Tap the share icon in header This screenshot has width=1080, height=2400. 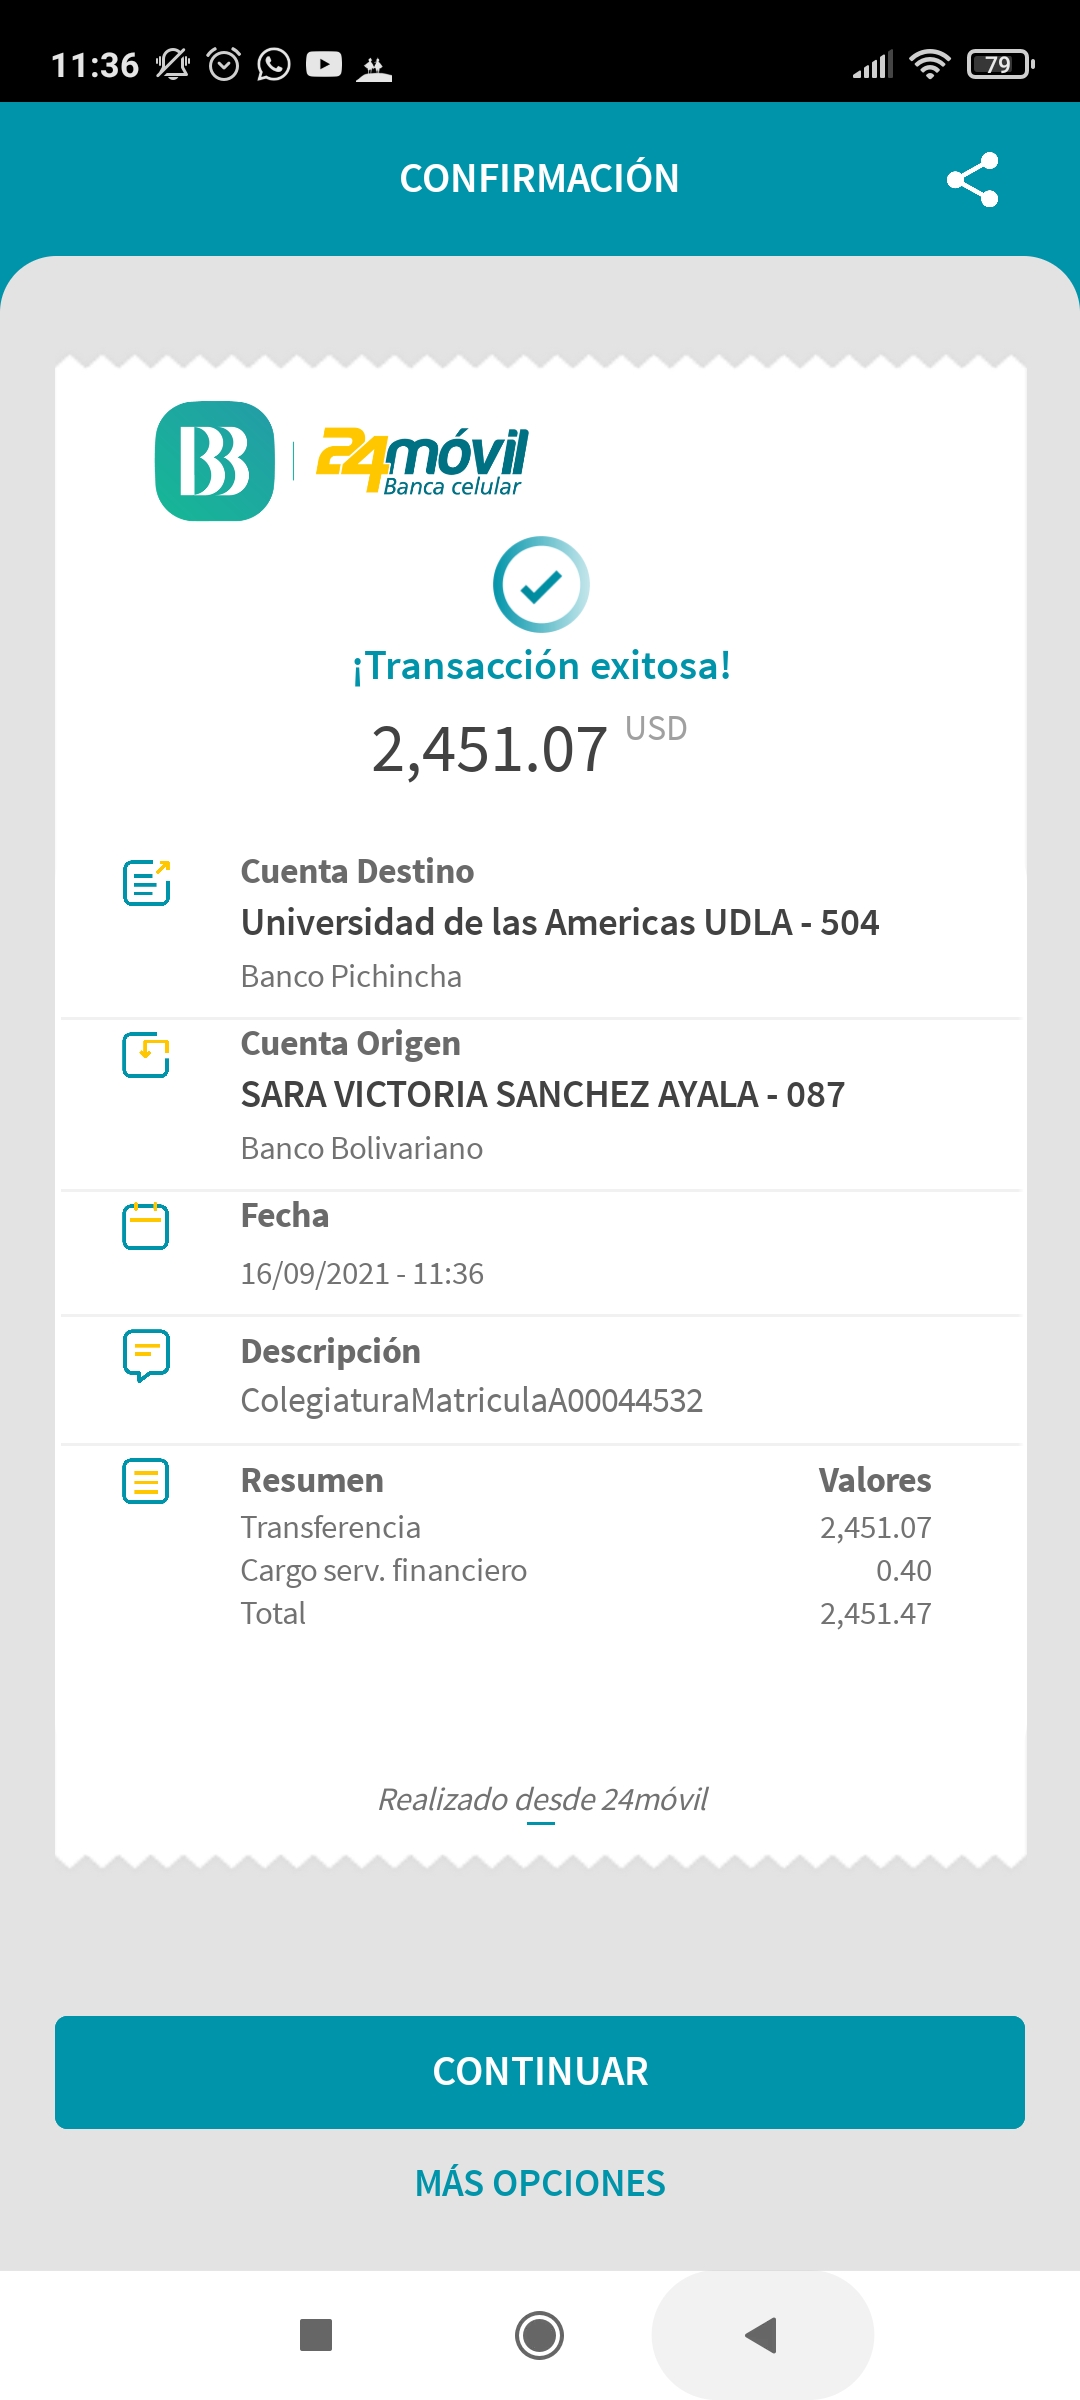pos(972,180)
